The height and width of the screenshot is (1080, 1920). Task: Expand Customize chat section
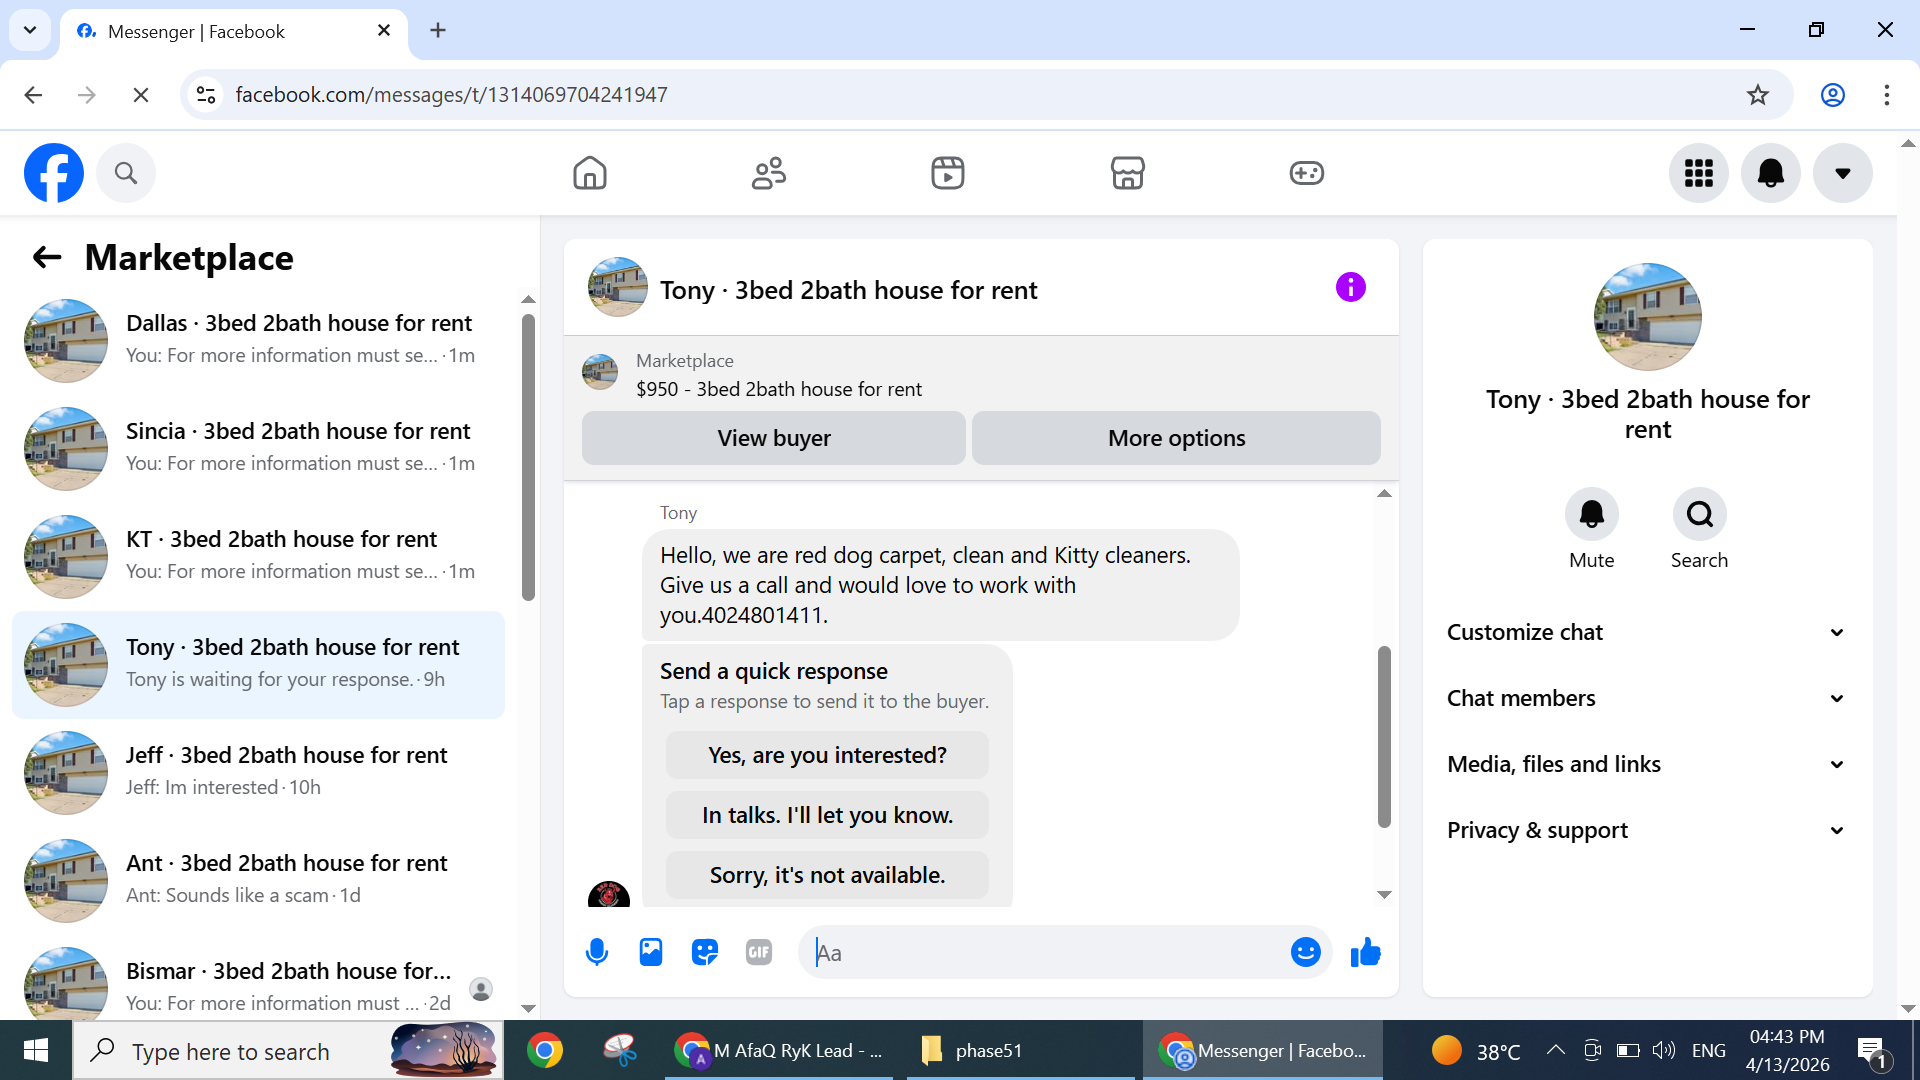click(x=1647, y=632)
